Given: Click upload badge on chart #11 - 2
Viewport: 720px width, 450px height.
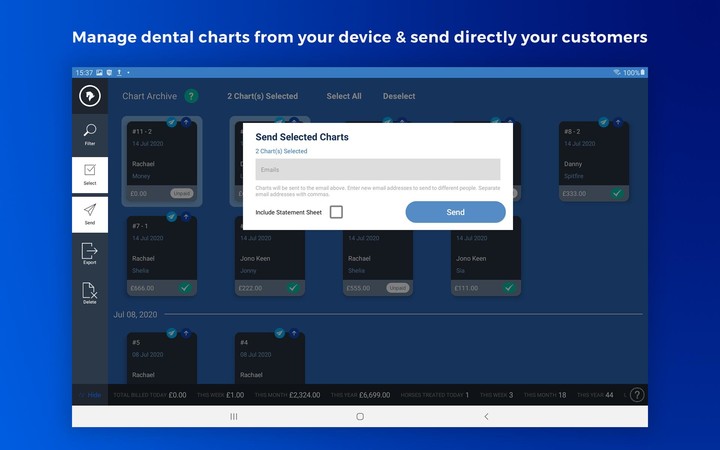Looking at the screenshot, I should click(x=186, y=122).
